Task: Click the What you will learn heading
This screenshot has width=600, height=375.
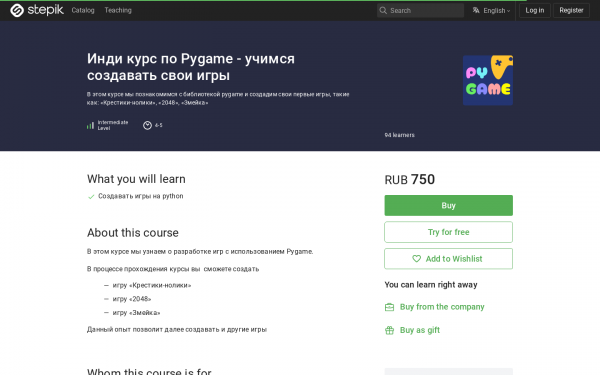Action: (136, 179)
